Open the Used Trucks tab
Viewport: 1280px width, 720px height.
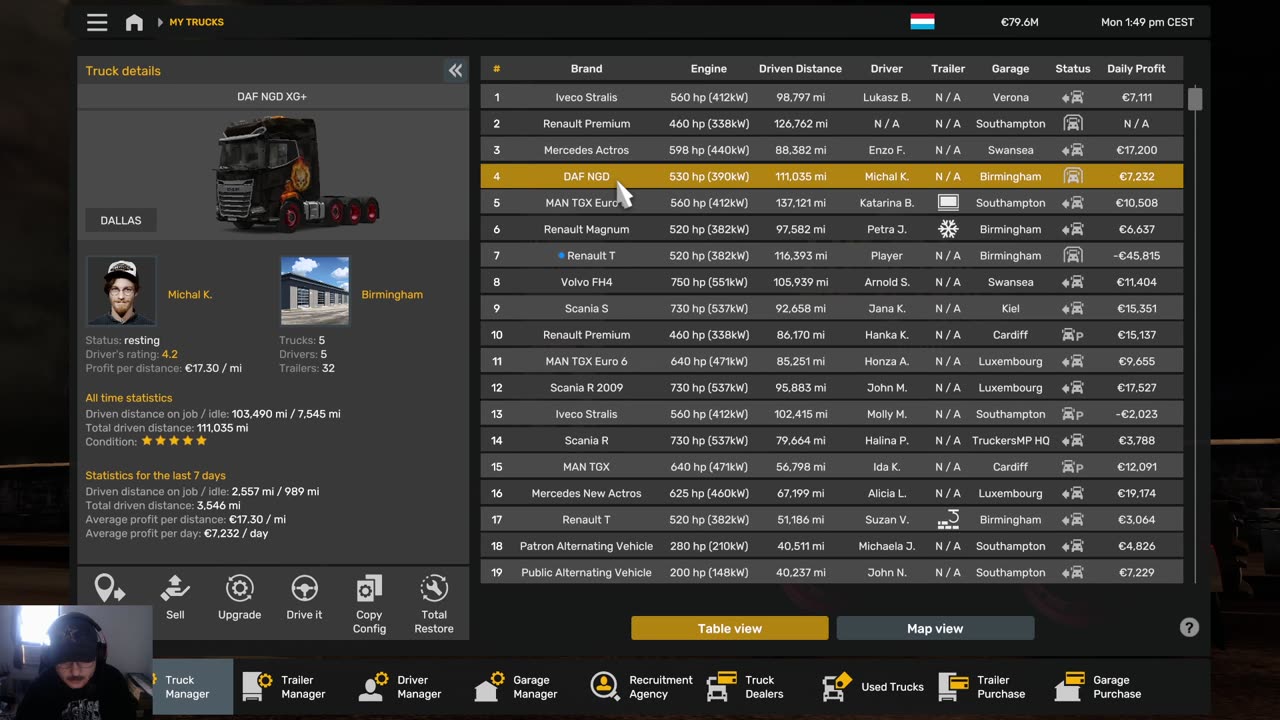pos(873,687)
